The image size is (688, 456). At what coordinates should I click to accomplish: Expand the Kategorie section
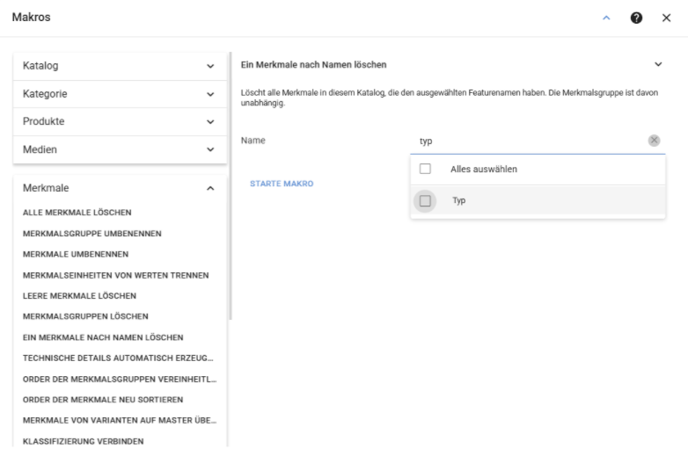point(120,94)
